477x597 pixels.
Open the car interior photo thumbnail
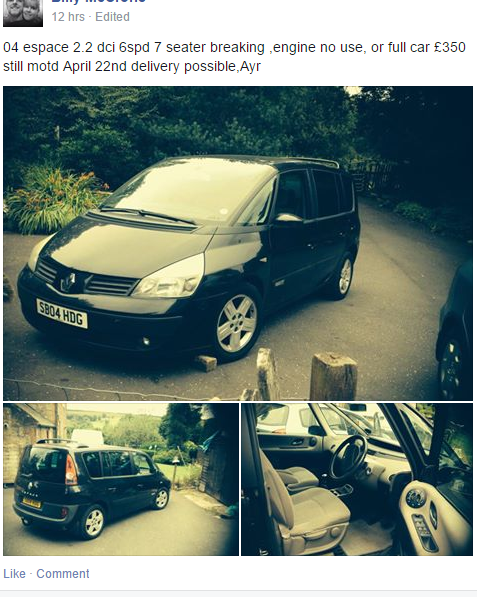point(357,479)
